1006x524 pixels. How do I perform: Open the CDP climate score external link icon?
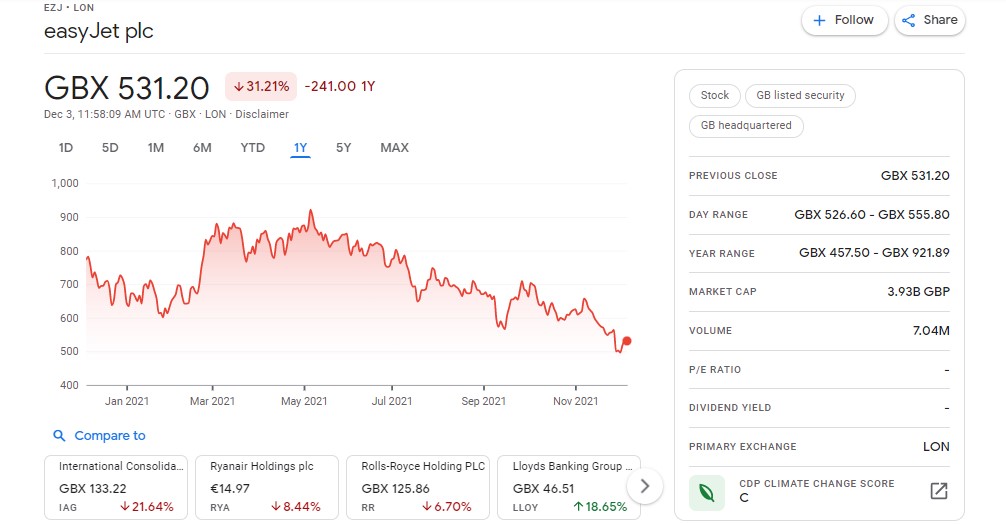(x=939, y=491)
